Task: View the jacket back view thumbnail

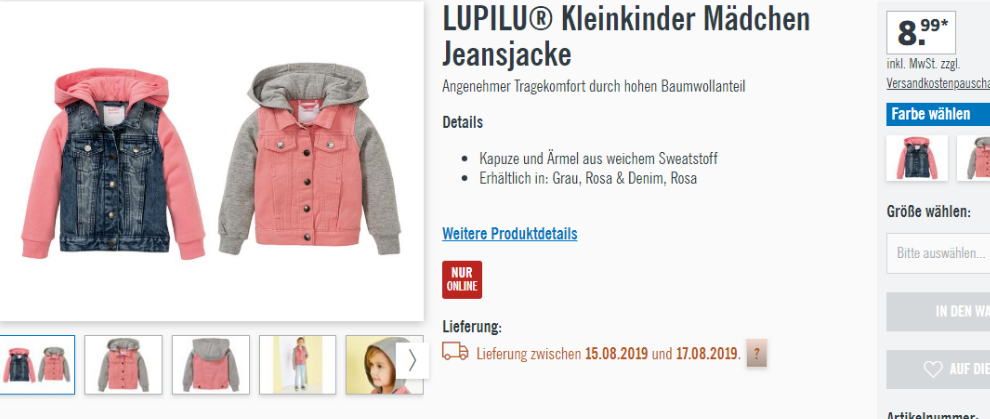Action: pos(211,365)
